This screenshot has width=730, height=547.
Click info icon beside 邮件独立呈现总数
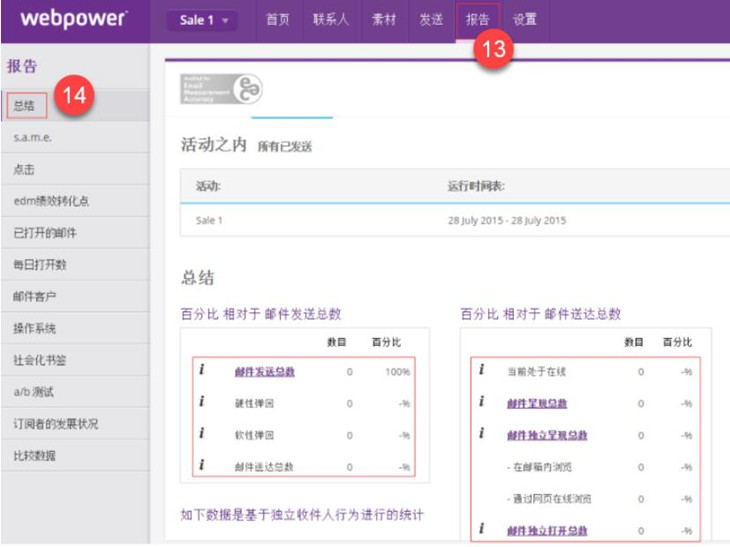[482, 433]
